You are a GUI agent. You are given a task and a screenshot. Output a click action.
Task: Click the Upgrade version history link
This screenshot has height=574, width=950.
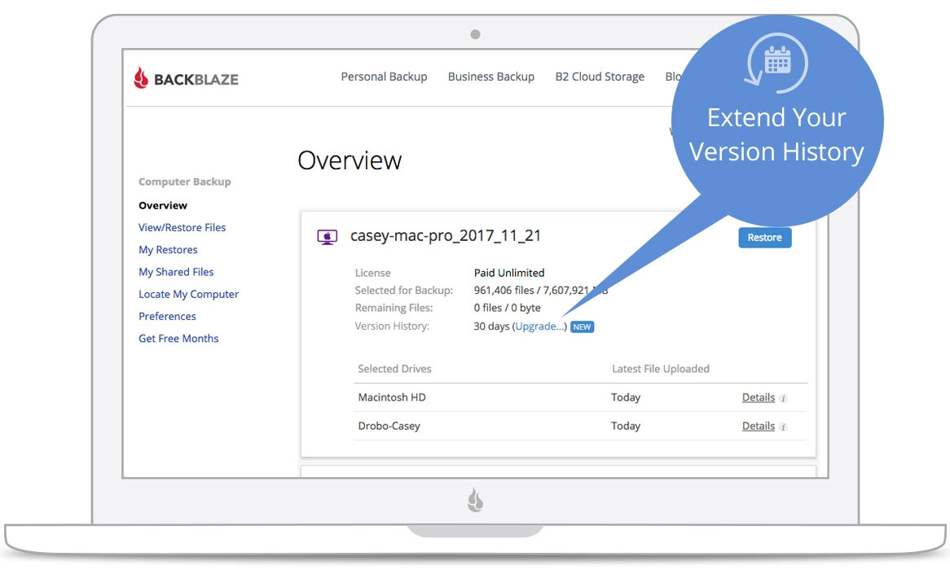click(540, 326)
